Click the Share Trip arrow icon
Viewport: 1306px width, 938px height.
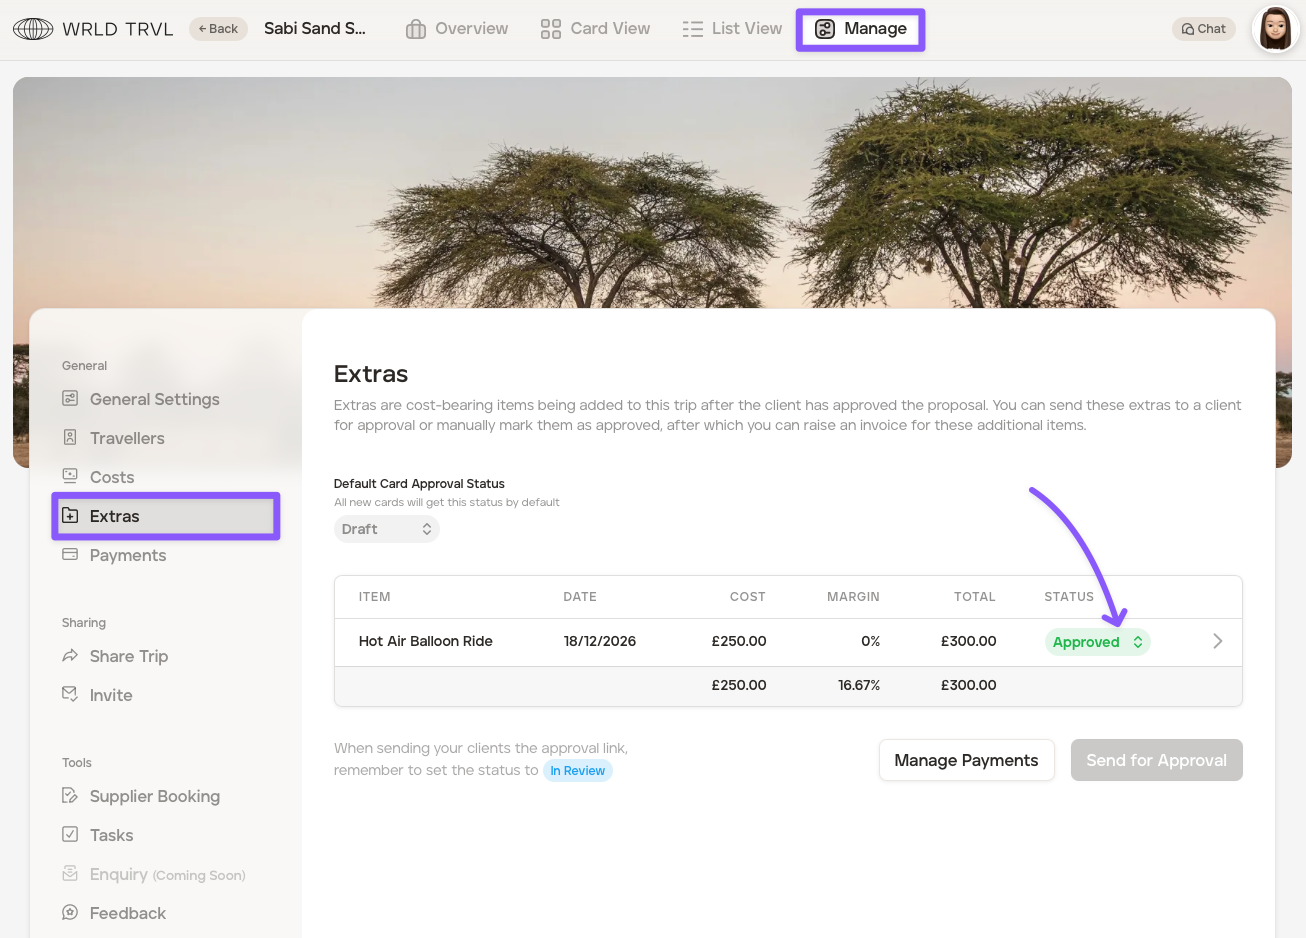70,656
